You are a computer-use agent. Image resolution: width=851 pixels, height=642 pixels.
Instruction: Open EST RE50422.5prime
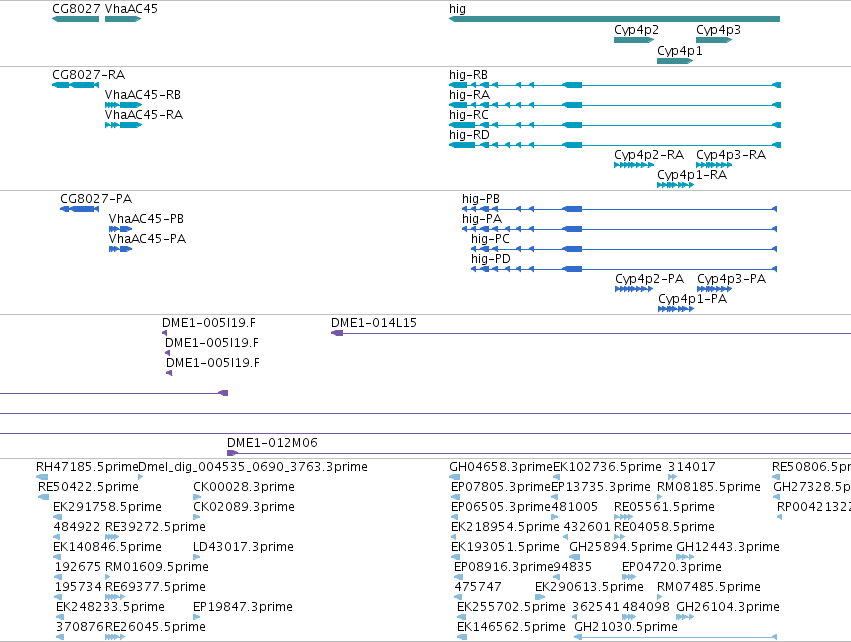point(44,497)
